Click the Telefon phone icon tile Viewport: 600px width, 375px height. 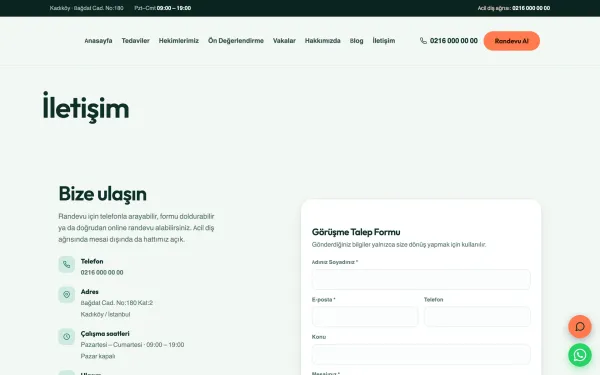tap(67, 264)
